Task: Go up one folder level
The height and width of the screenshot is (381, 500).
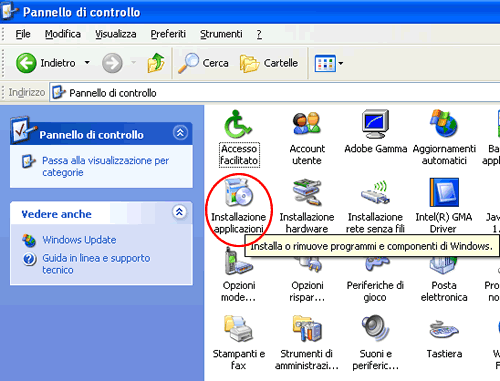Action: coord(156,63)
